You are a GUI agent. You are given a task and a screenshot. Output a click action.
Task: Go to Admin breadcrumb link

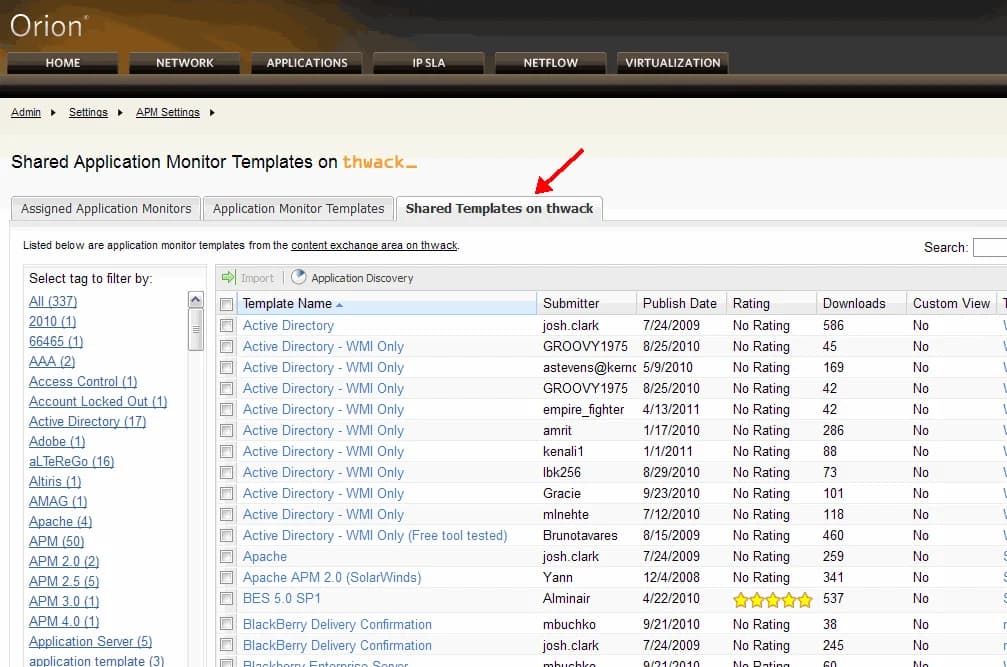26,112
